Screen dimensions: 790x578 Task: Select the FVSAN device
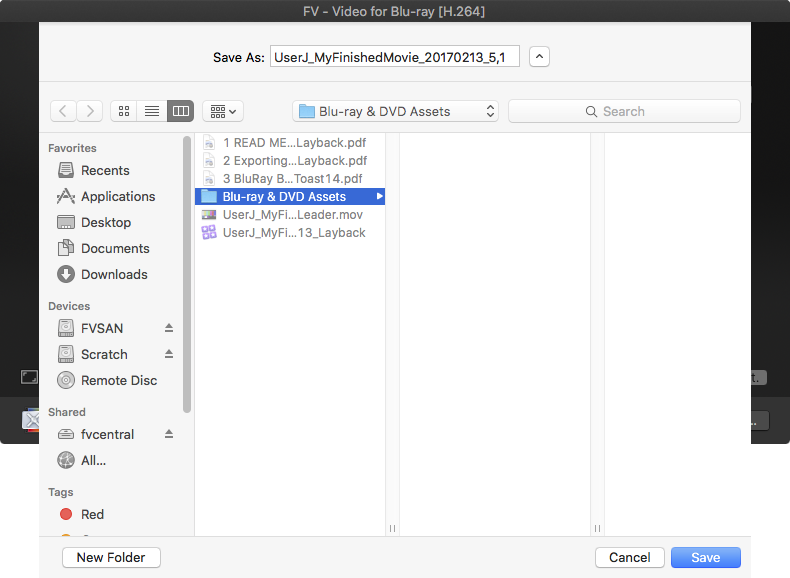pyautogui.click(x=102, y=329)
